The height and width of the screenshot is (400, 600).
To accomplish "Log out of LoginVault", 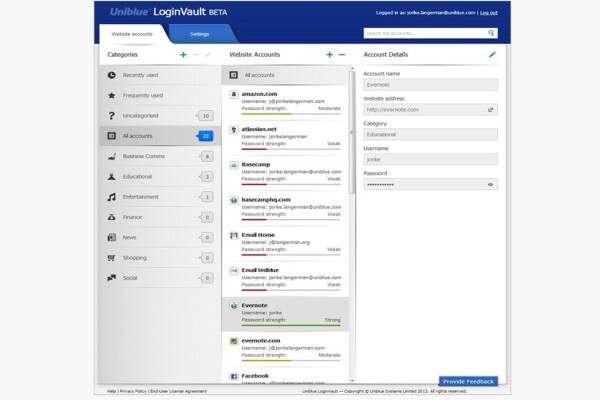I will 489,13.
